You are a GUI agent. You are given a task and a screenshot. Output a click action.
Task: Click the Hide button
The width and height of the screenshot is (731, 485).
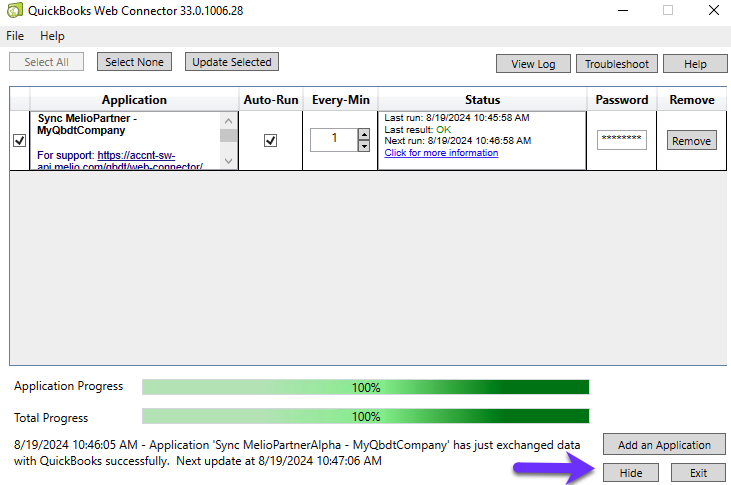631,473
